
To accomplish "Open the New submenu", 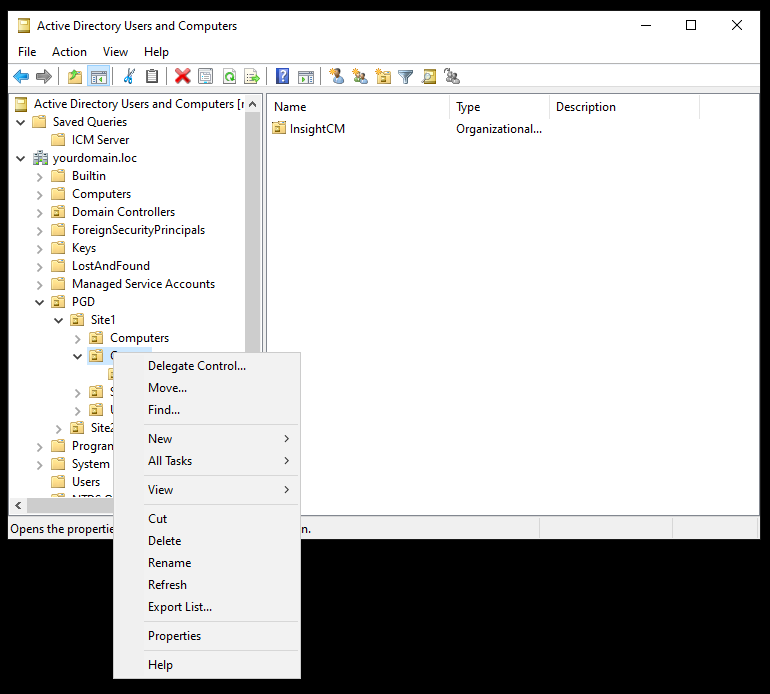I will pos(207,439).
